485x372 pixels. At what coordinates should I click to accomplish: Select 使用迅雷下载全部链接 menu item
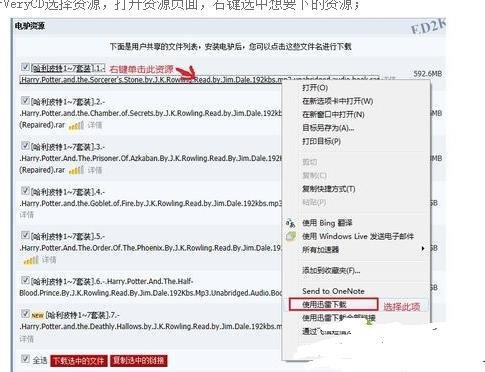tap(338, 318)
